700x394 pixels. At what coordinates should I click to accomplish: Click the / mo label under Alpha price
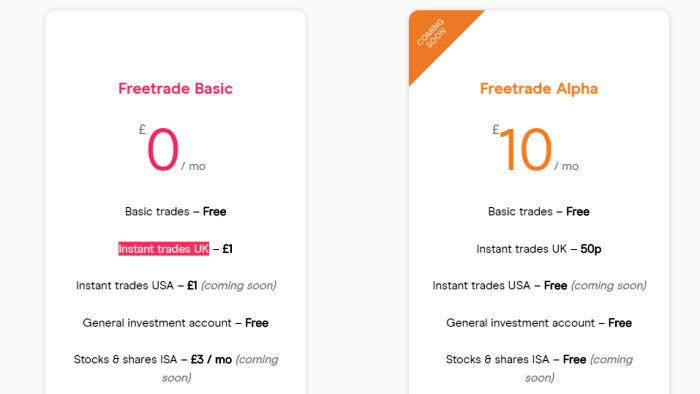(x=567, y=166)
